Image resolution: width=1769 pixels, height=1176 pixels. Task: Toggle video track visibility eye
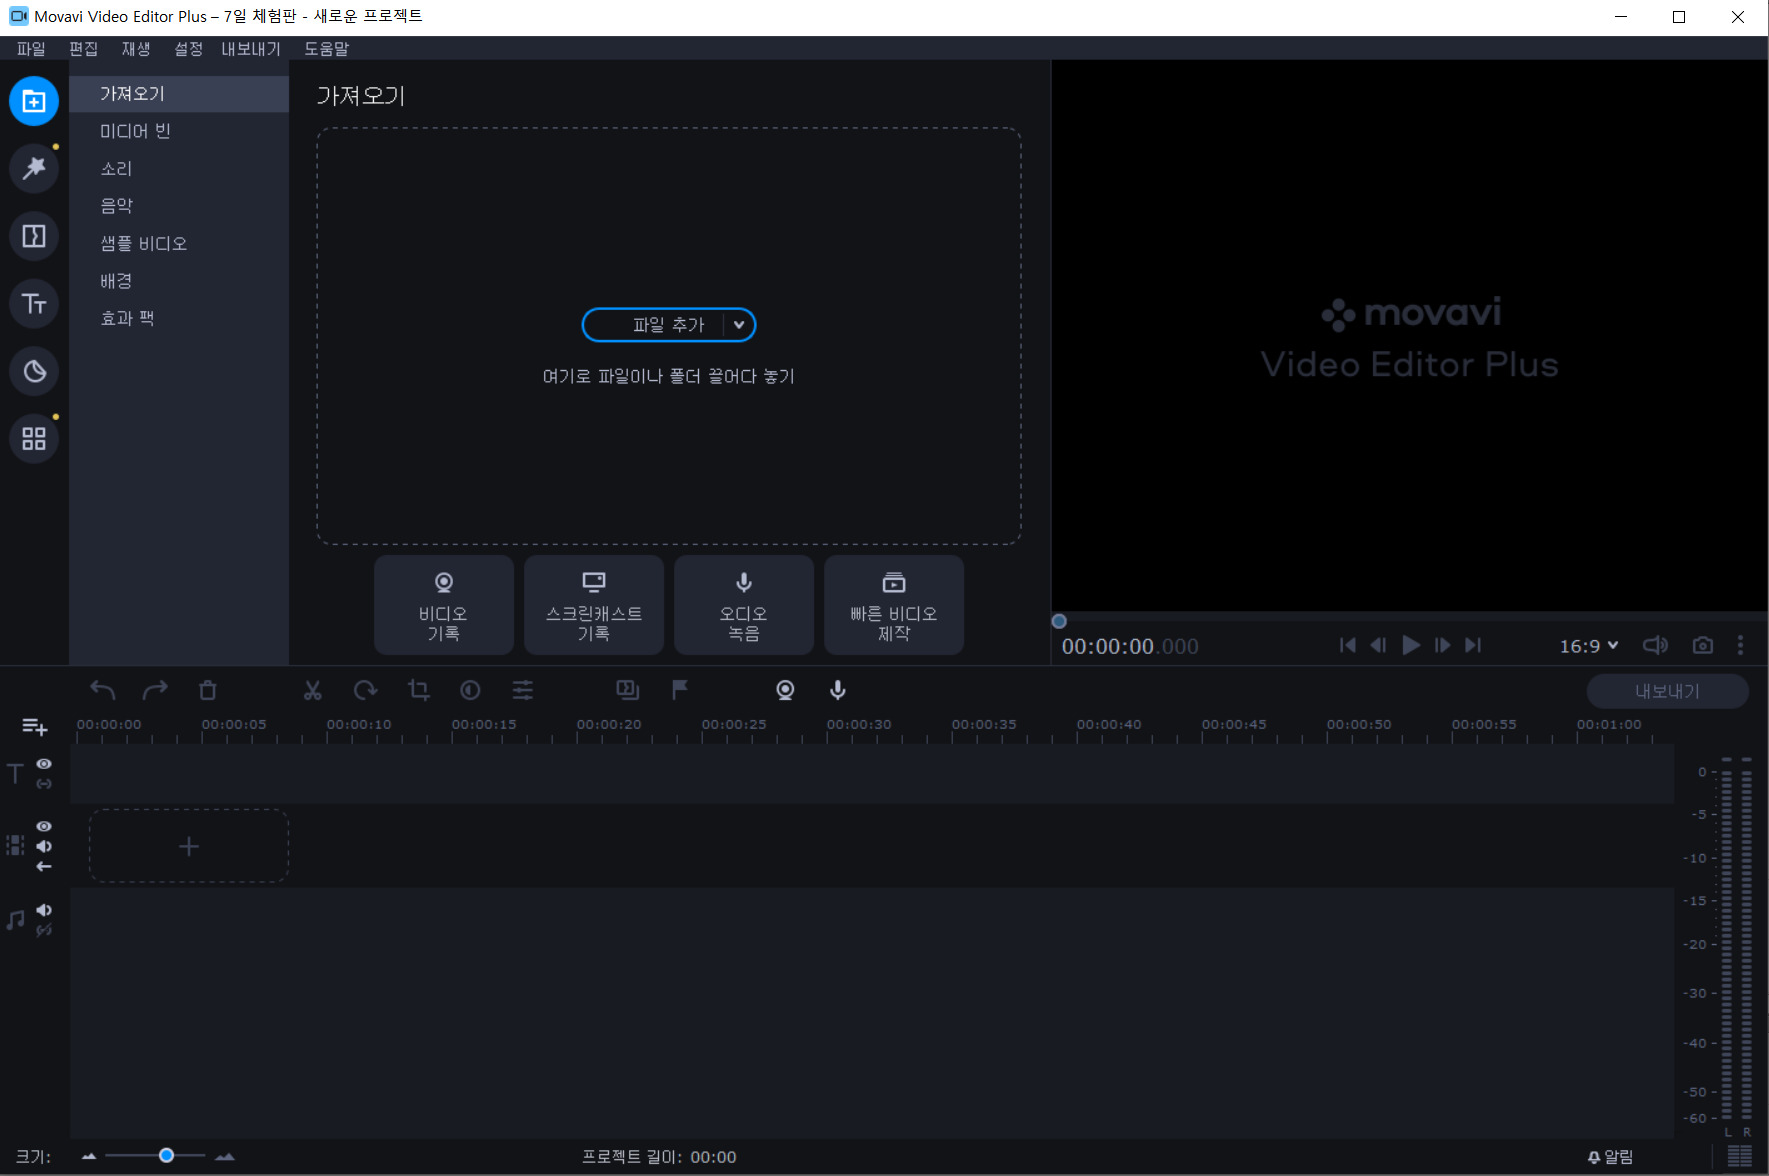pos(44,827)
